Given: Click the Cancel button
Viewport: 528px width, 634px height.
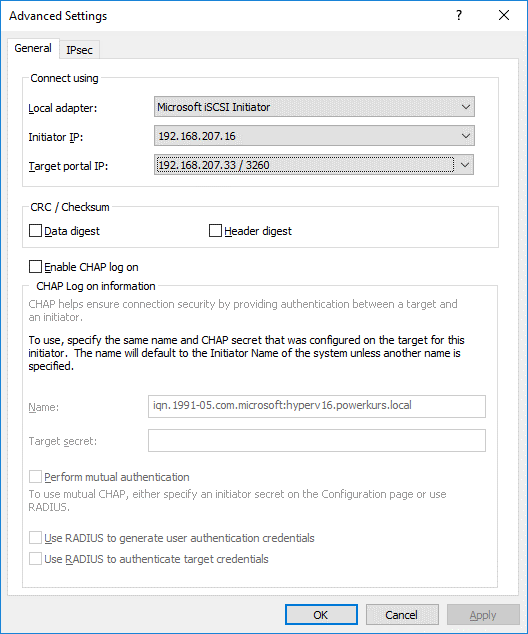Looking at the screenshot, I should click(402, 615).
